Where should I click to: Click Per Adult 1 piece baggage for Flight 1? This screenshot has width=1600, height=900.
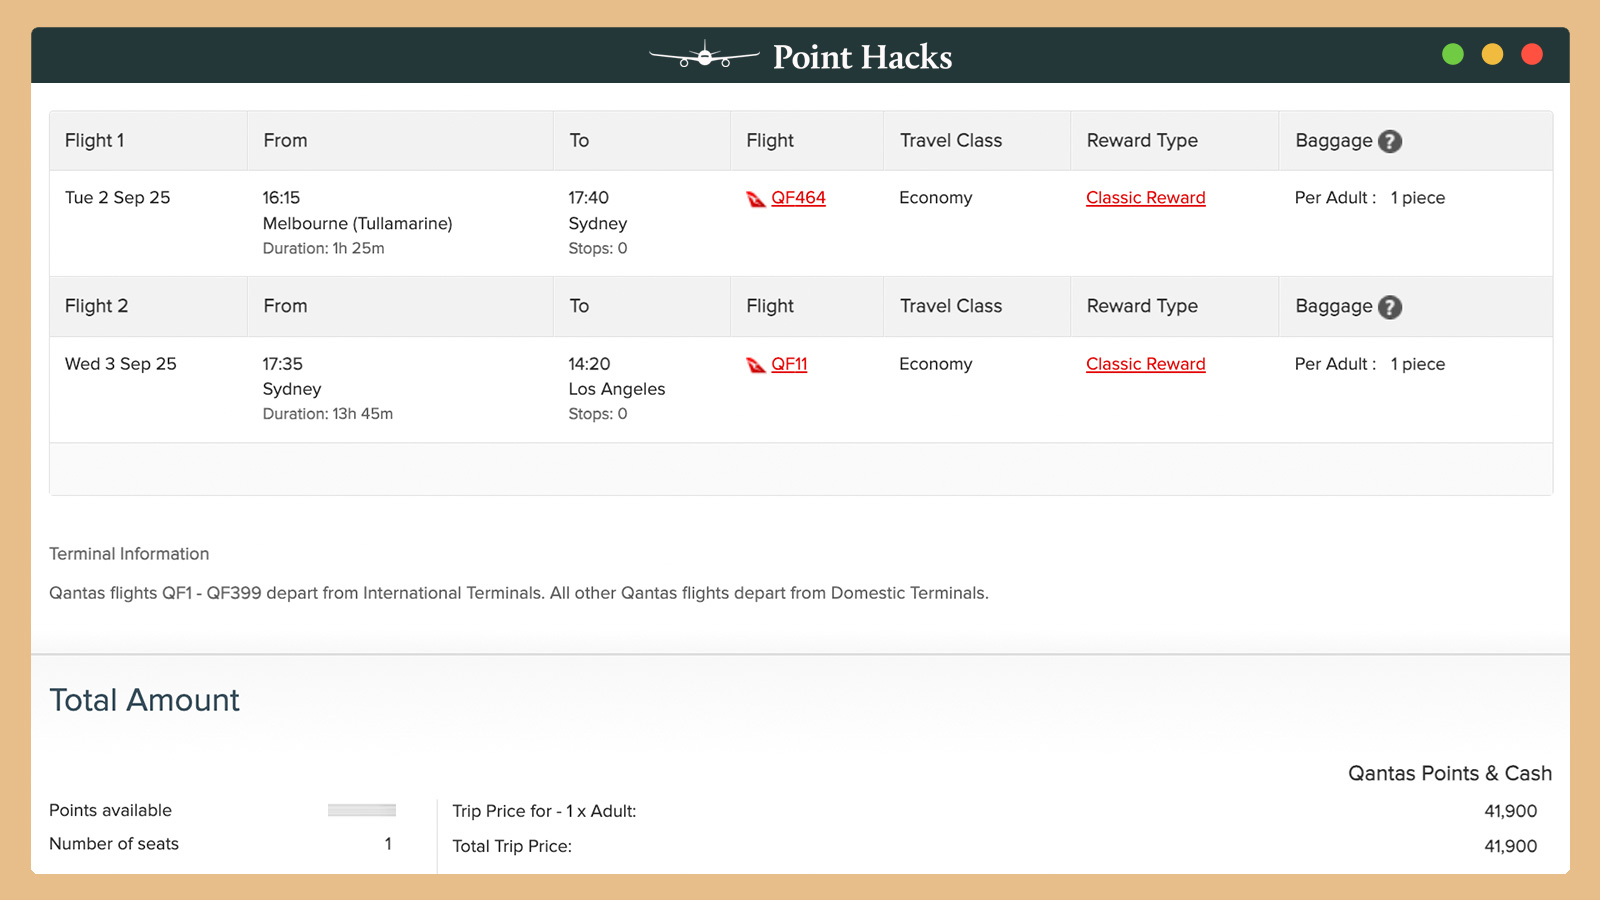tap(1370, 198)
